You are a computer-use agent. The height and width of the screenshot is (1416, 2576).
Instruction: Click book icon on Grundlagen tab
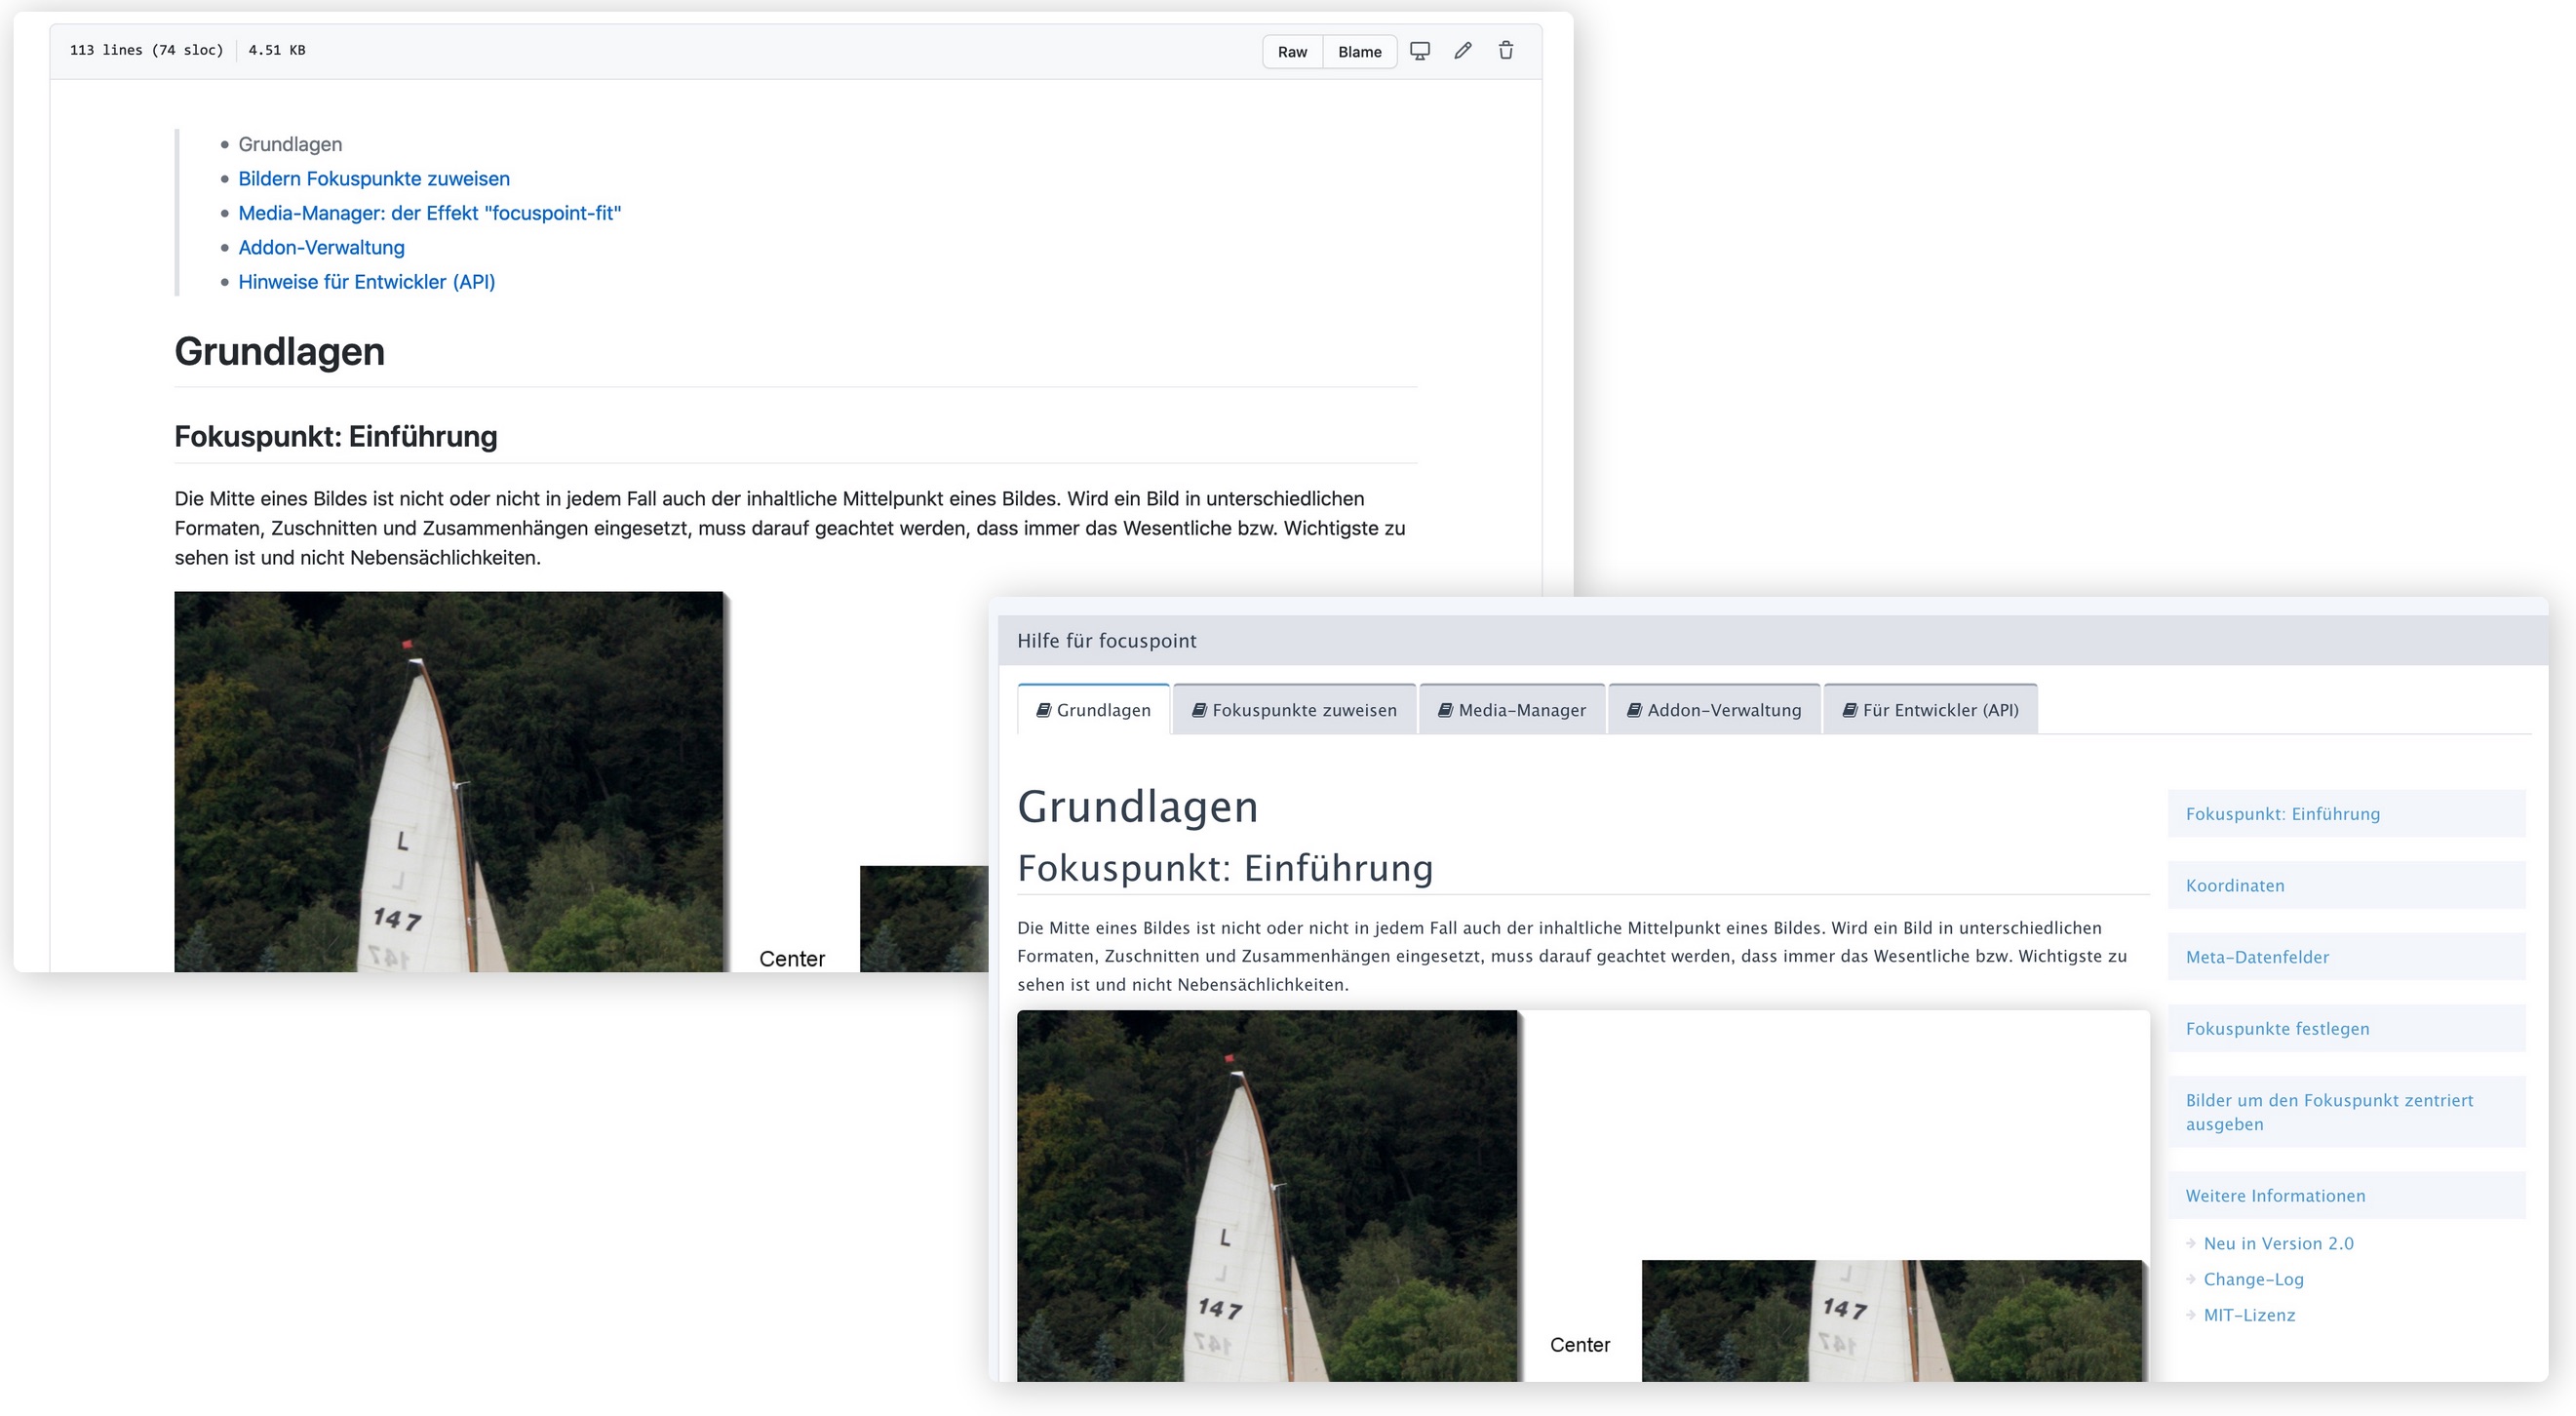pos(1043,710)
